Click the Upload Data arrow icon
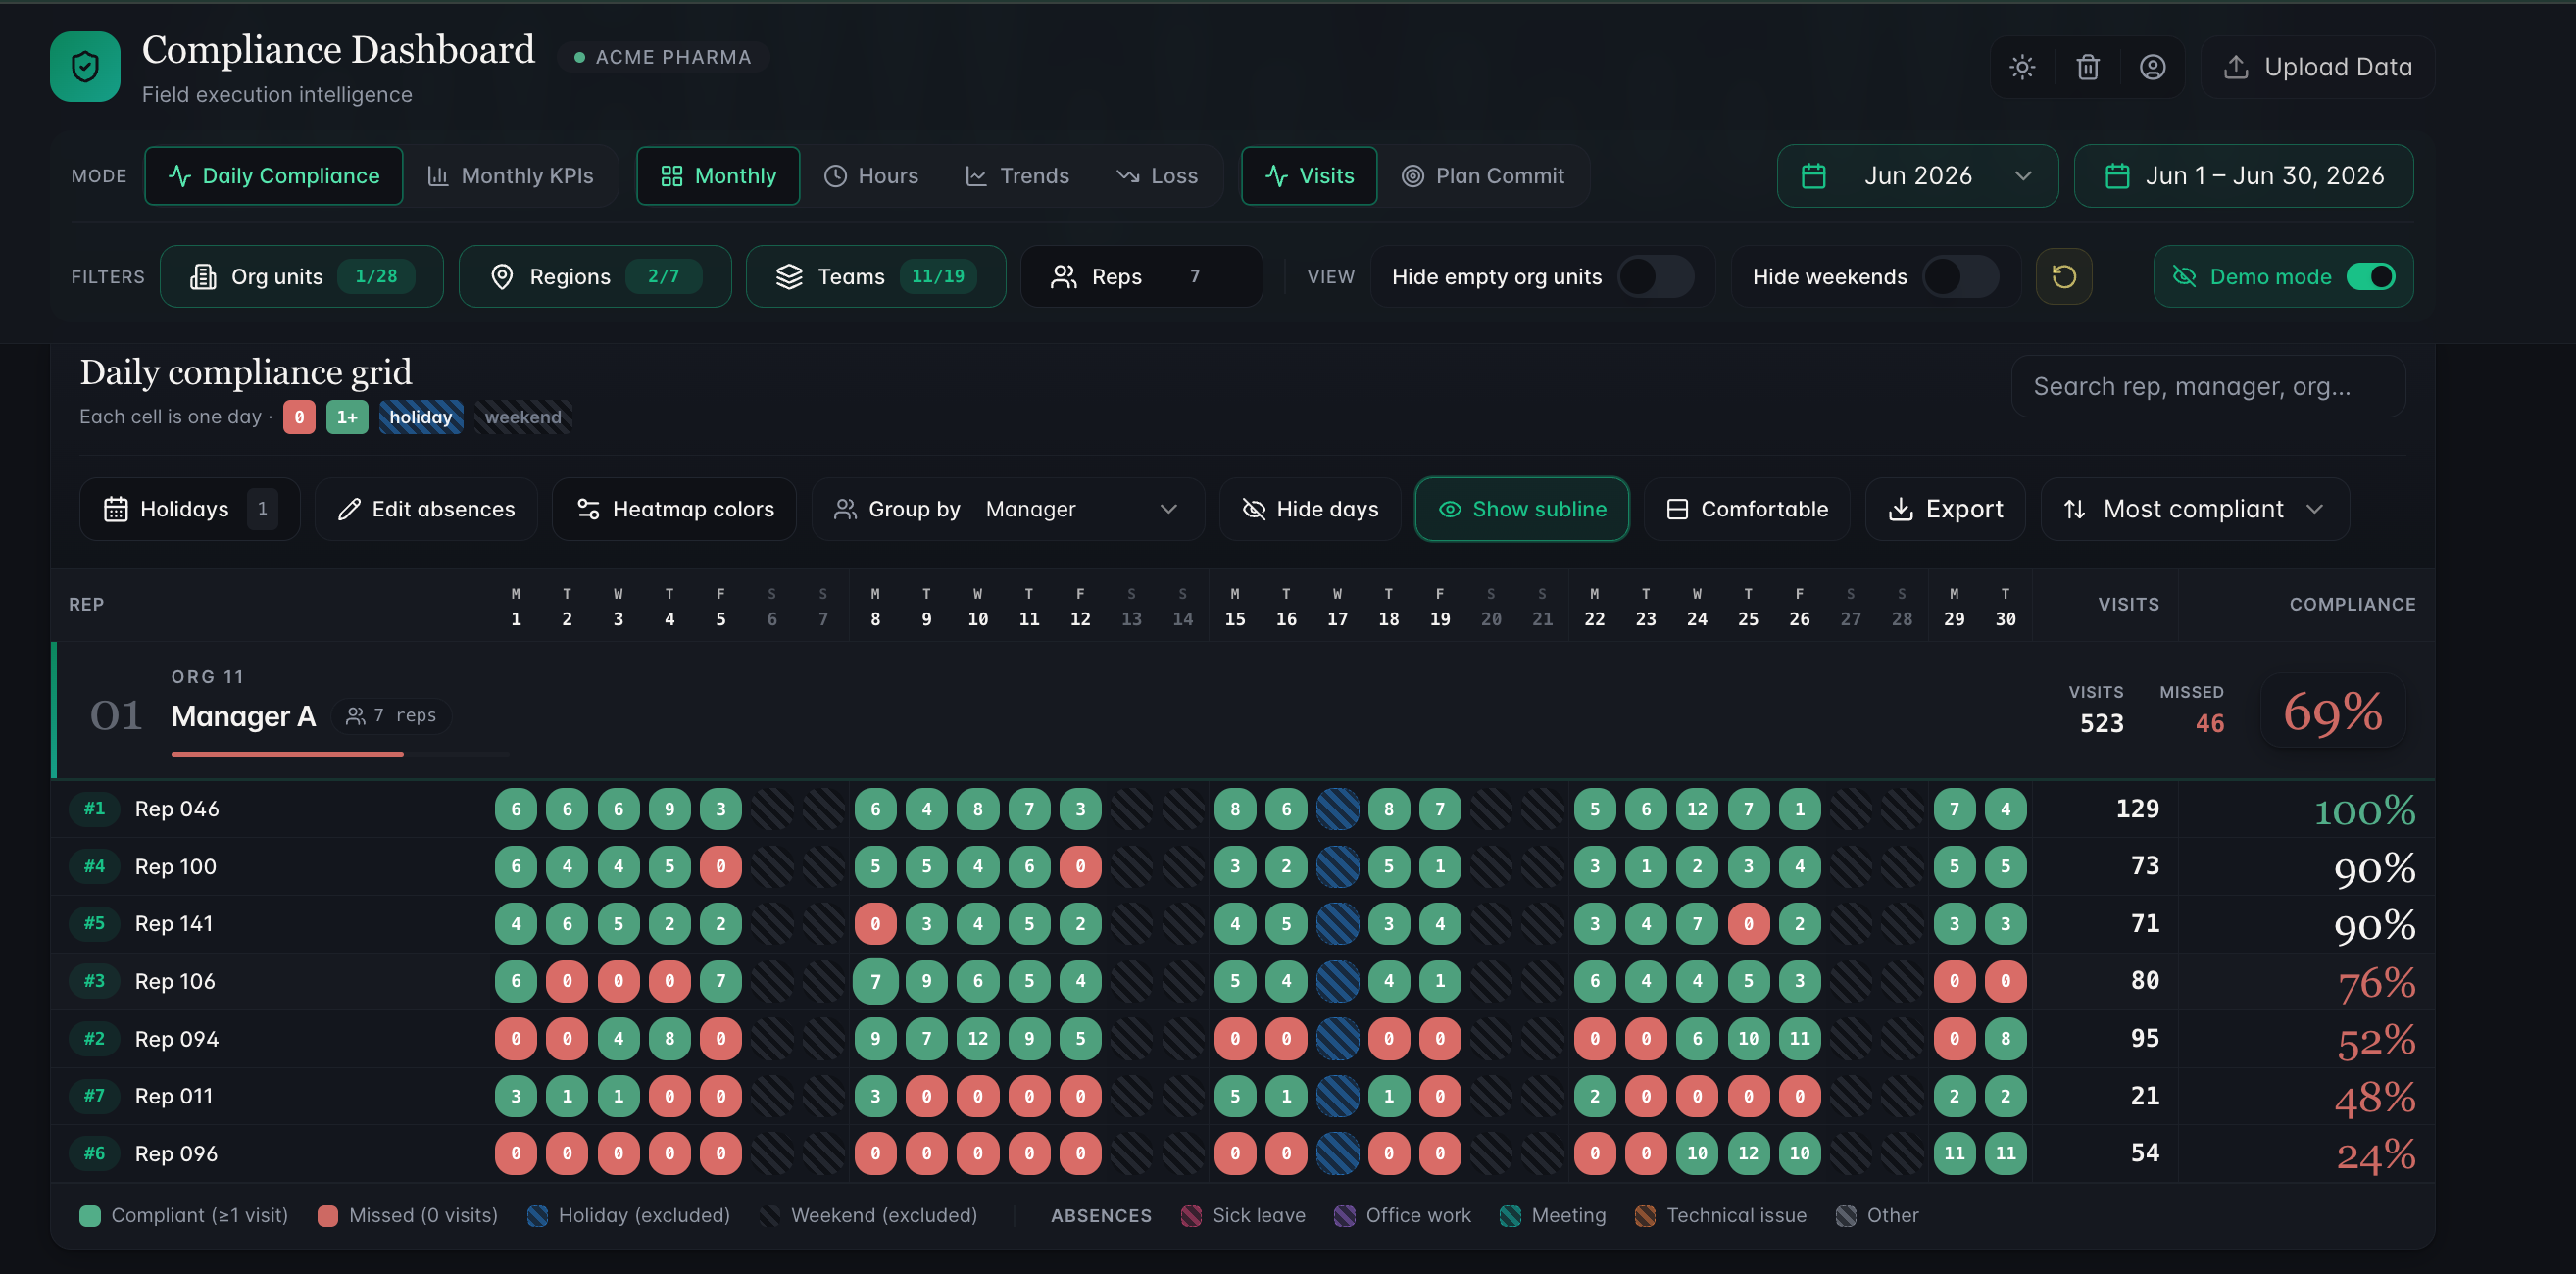The image size is (2576, 1274). (x=2236, y=67)
